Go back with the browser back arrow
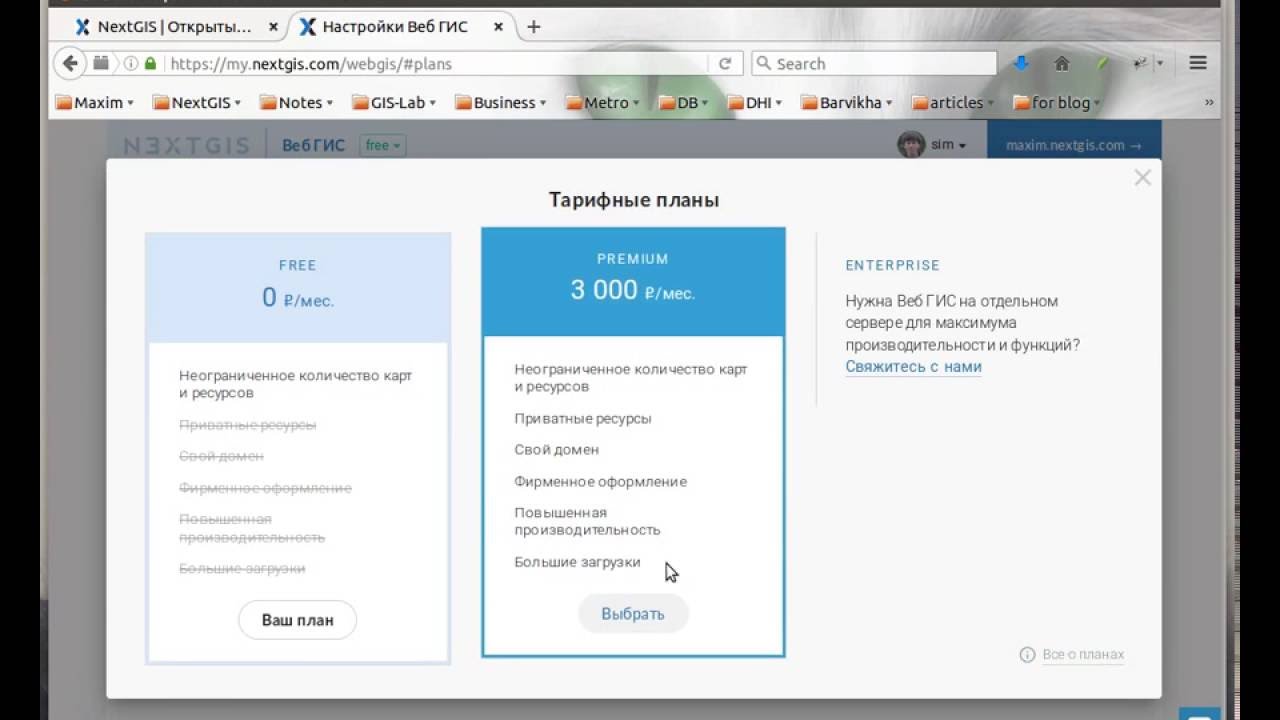This screenshot has height=720, width=1280. point(69,63)
